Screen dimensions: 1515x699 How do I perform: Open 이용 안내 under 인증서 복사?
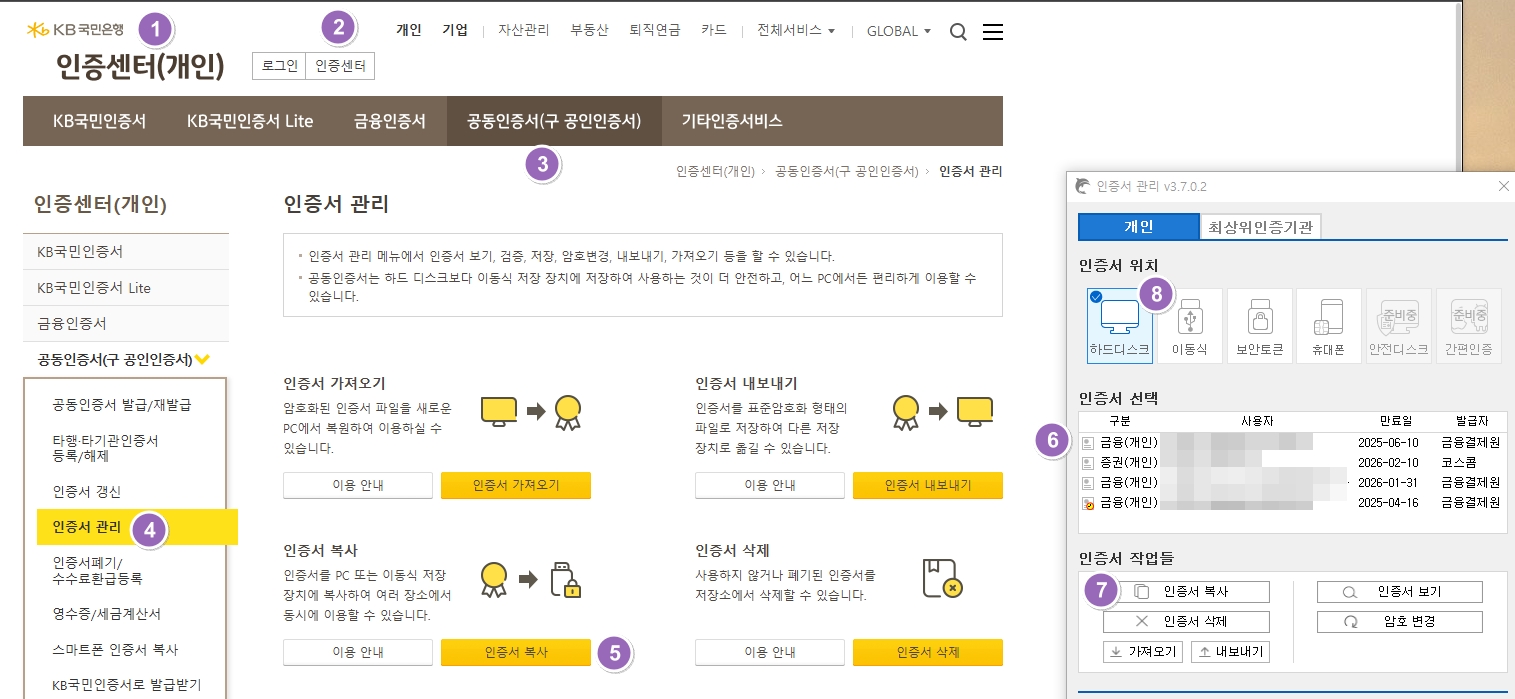point(358,652)
